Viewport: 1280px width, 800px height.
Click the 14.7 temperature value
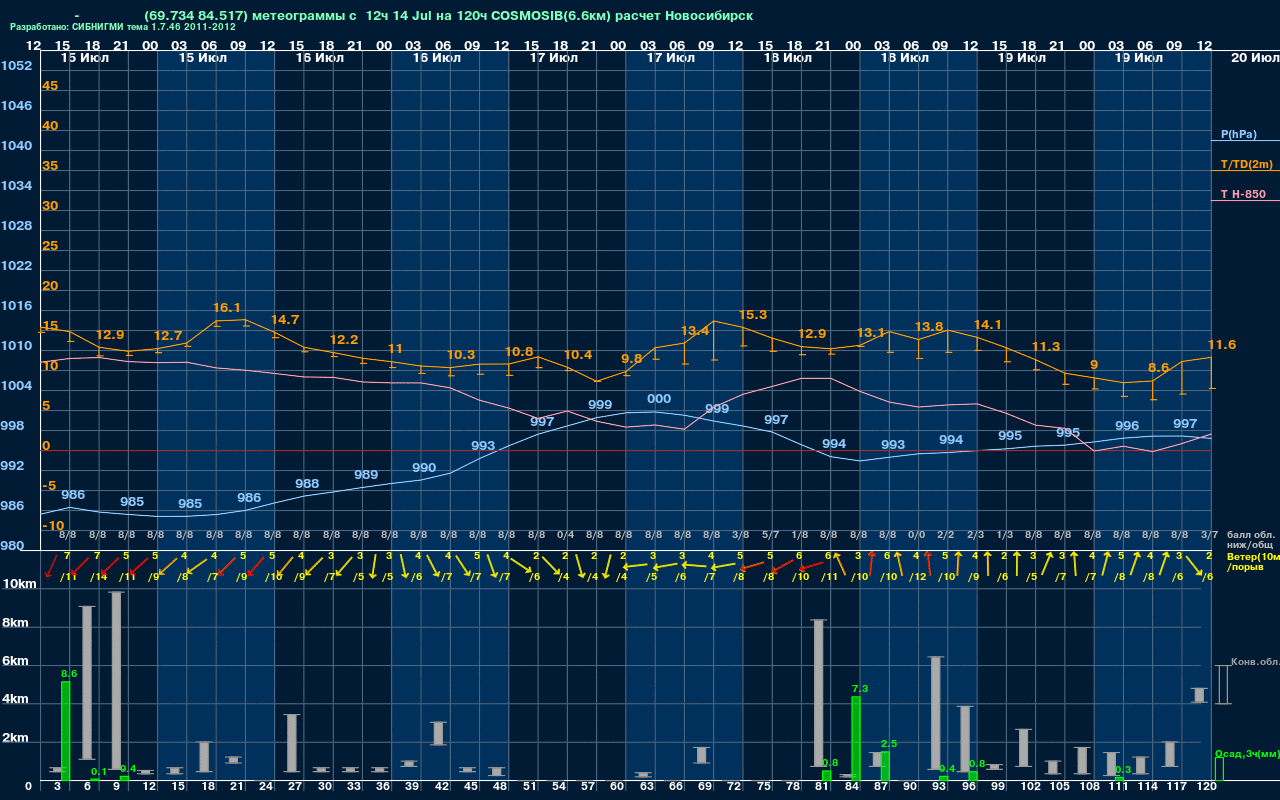pyautogui.click(x=285, y=320)
